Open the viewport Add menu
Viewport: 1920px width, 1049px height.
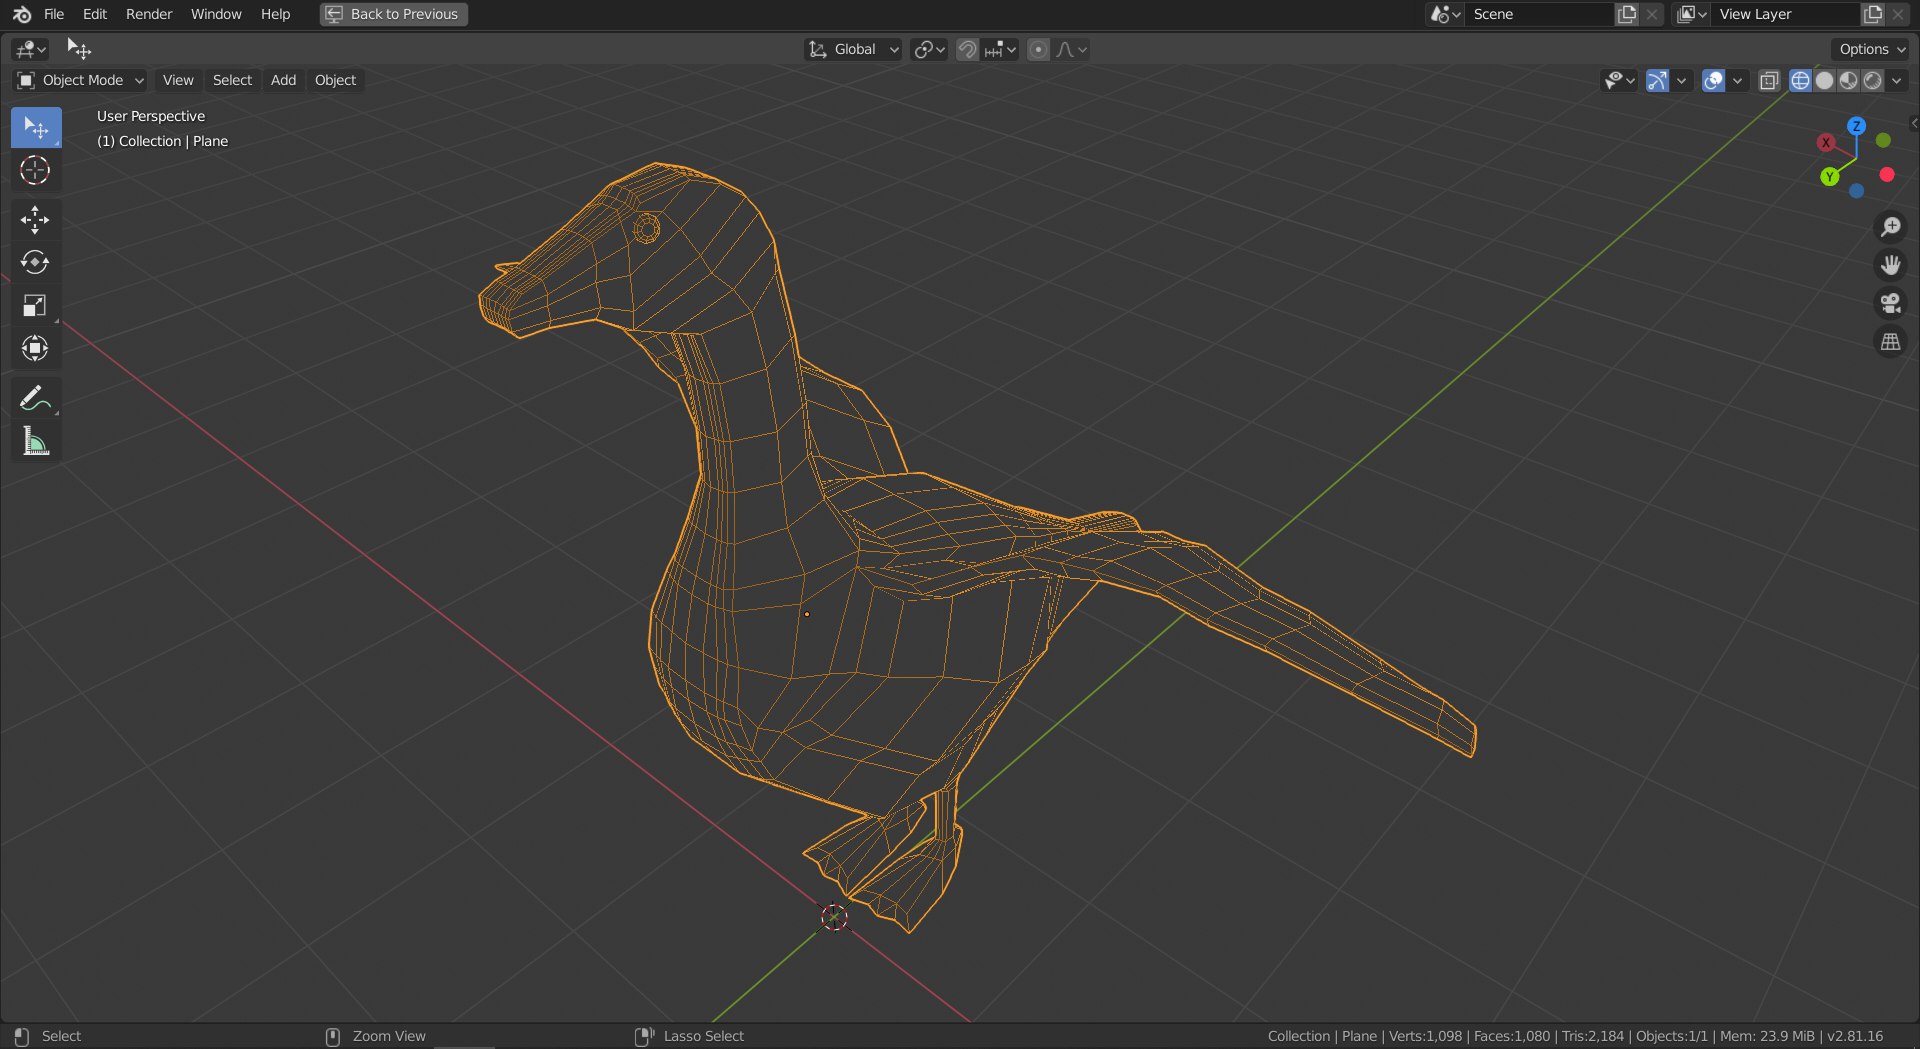pos(283,80)
